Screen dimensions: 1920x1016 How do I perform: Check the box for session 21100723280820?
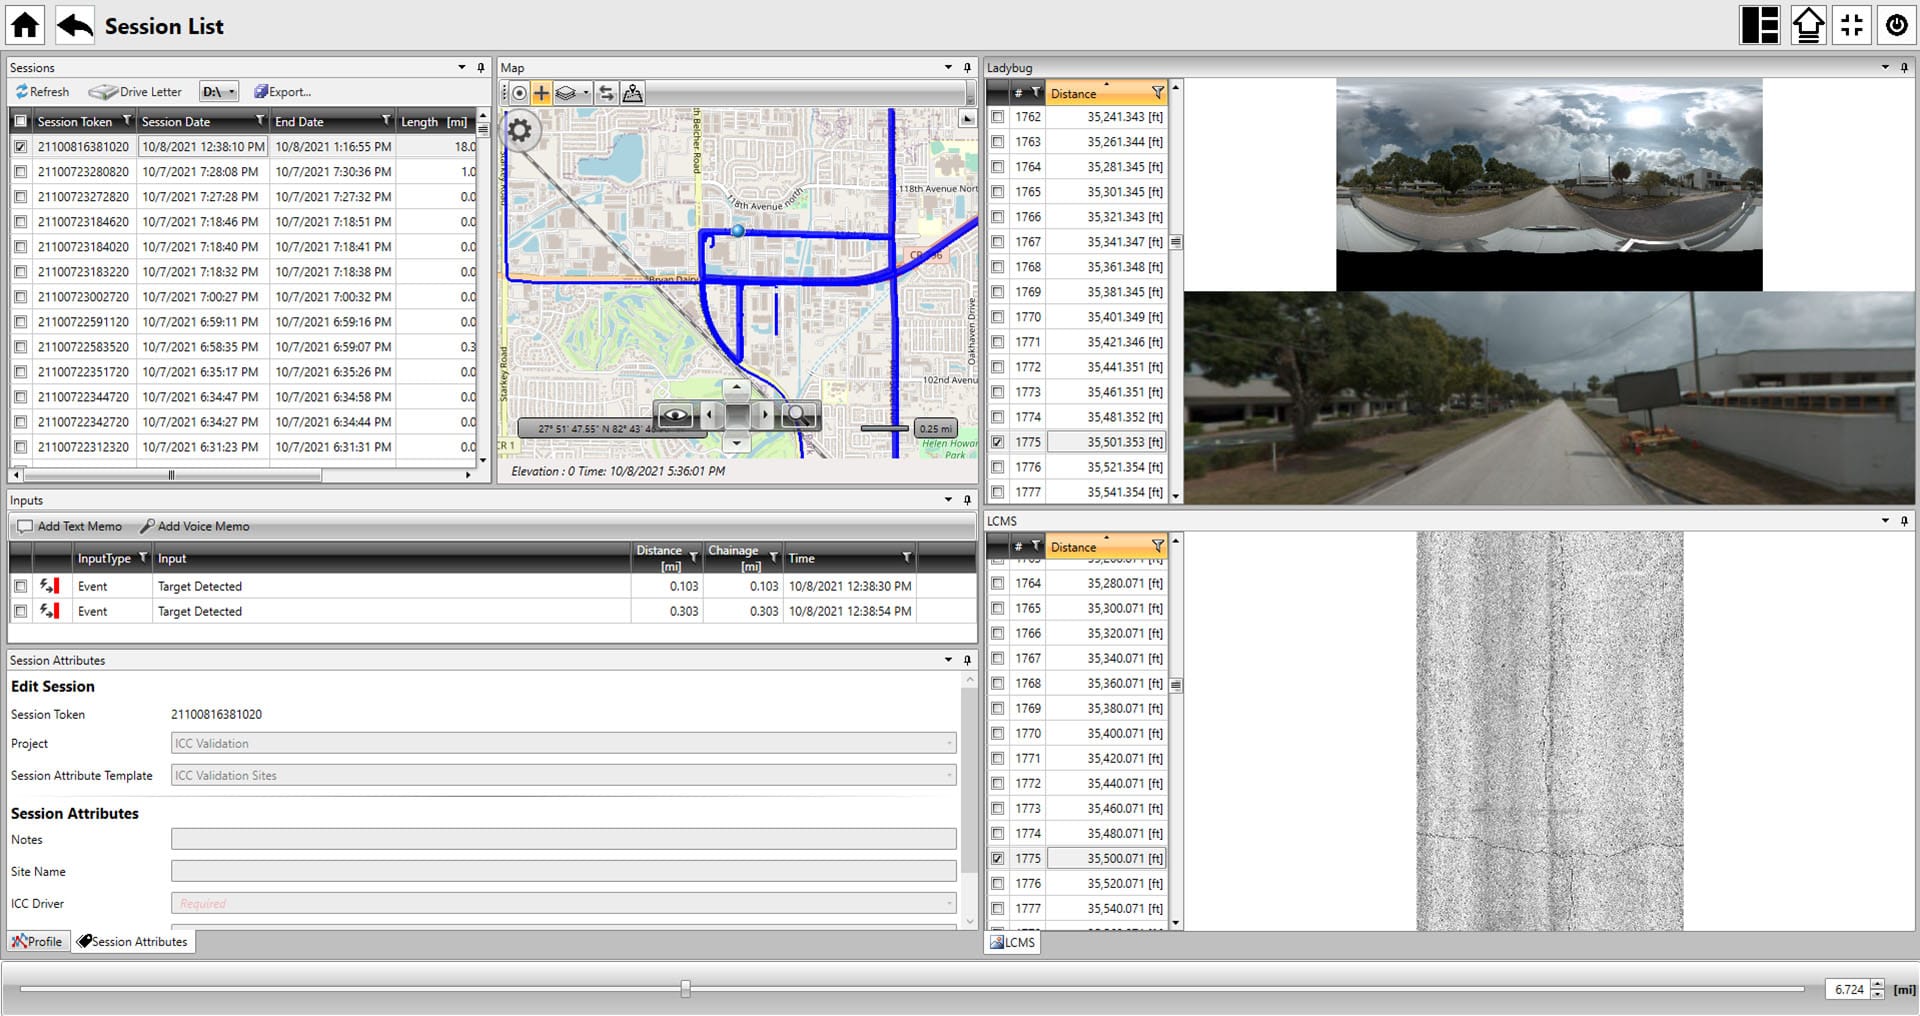point(20,172)
